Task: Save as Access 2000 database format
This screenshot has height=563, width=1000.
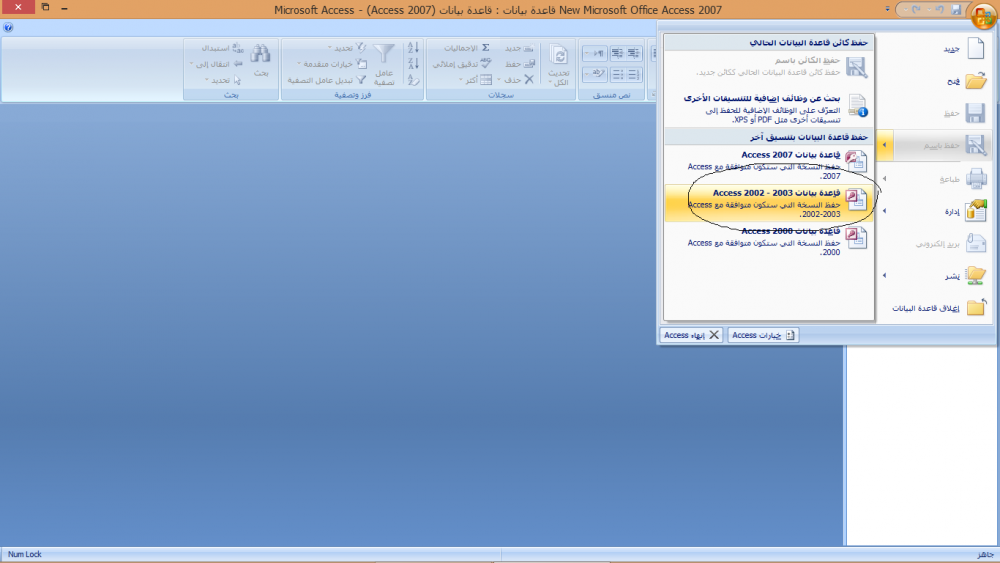Action: click(769, 241)
